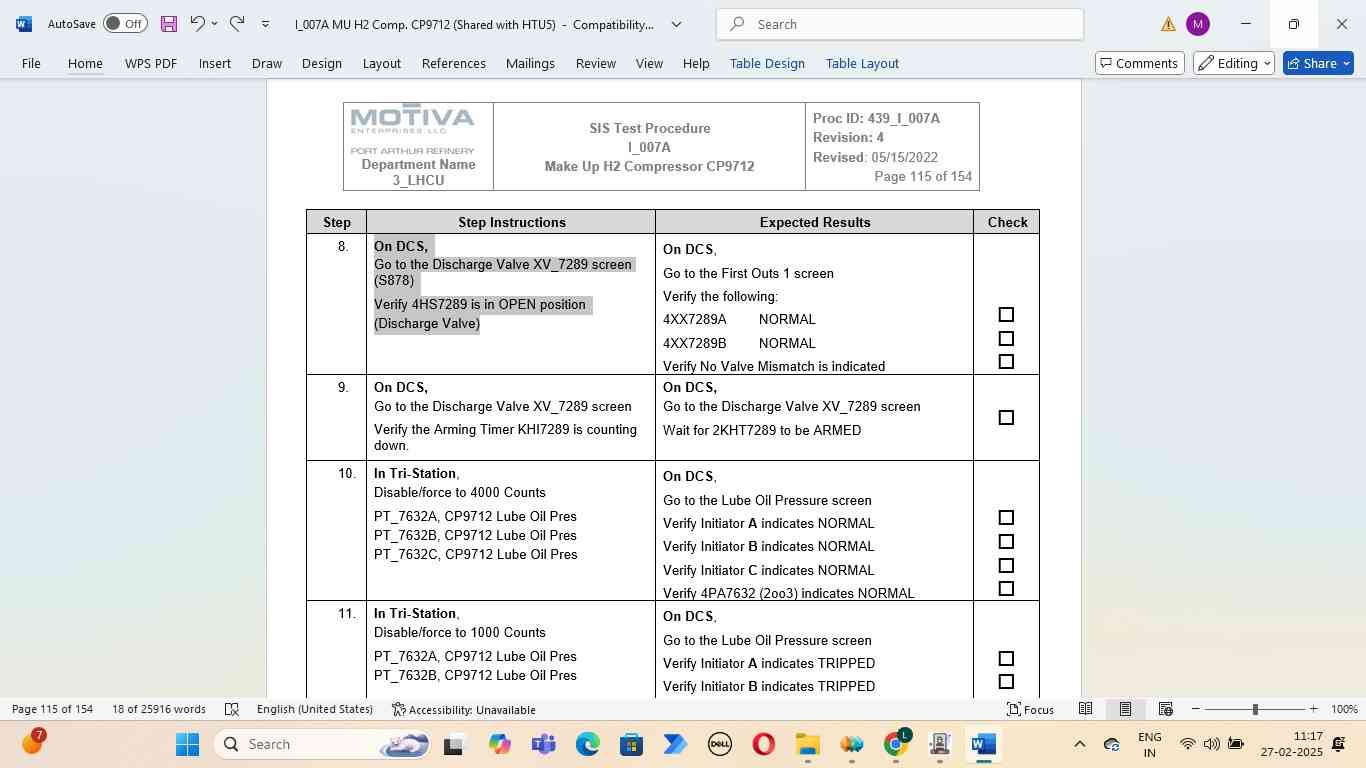Viewport: 1366px width, 768px height.
Task: Zoom in with the plus button
Action: point(1313,709)
